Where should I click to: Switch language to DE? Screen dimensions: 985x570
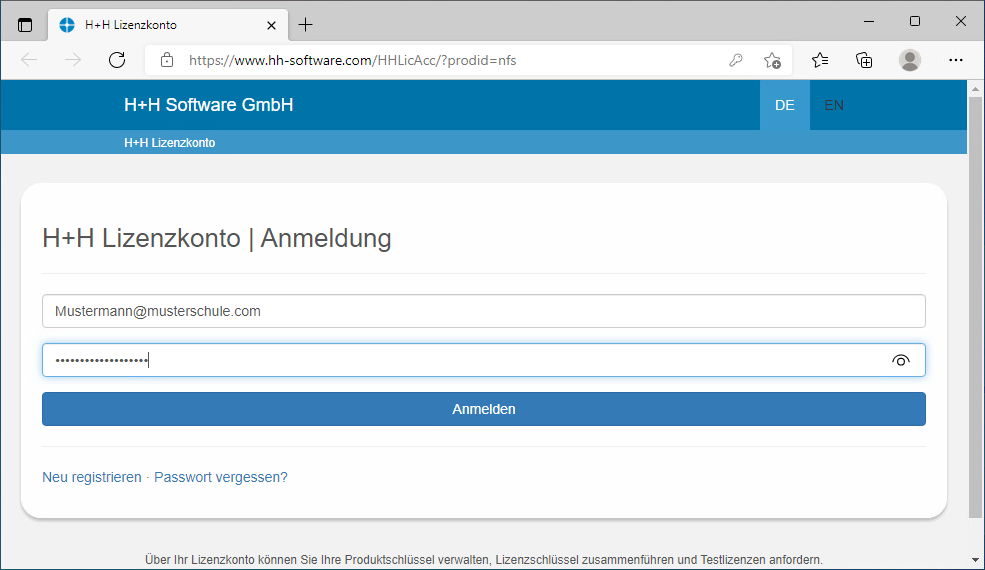tap(785, 105)
